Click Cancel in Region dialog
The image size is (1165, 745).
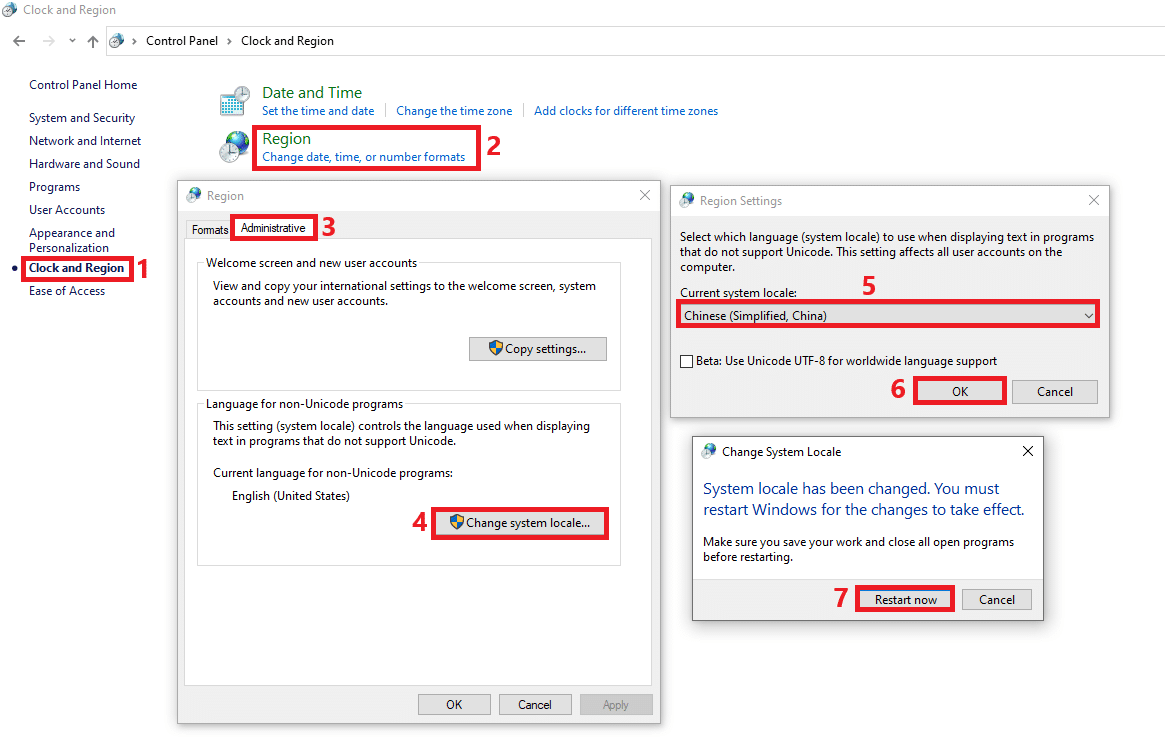click(535, 704)
